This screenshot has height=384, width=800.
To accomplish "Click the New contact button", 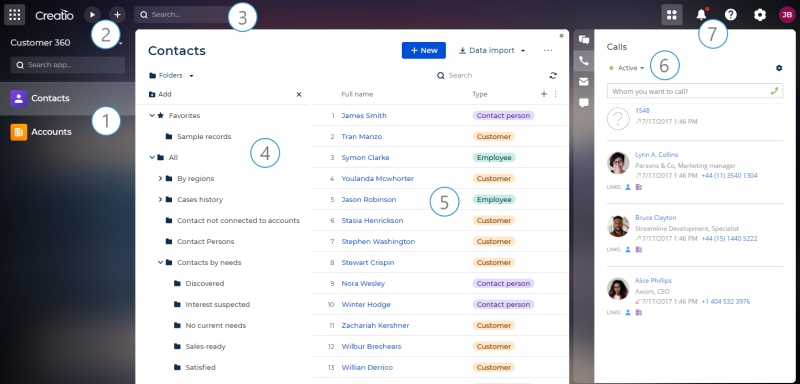I will point(423,50).
